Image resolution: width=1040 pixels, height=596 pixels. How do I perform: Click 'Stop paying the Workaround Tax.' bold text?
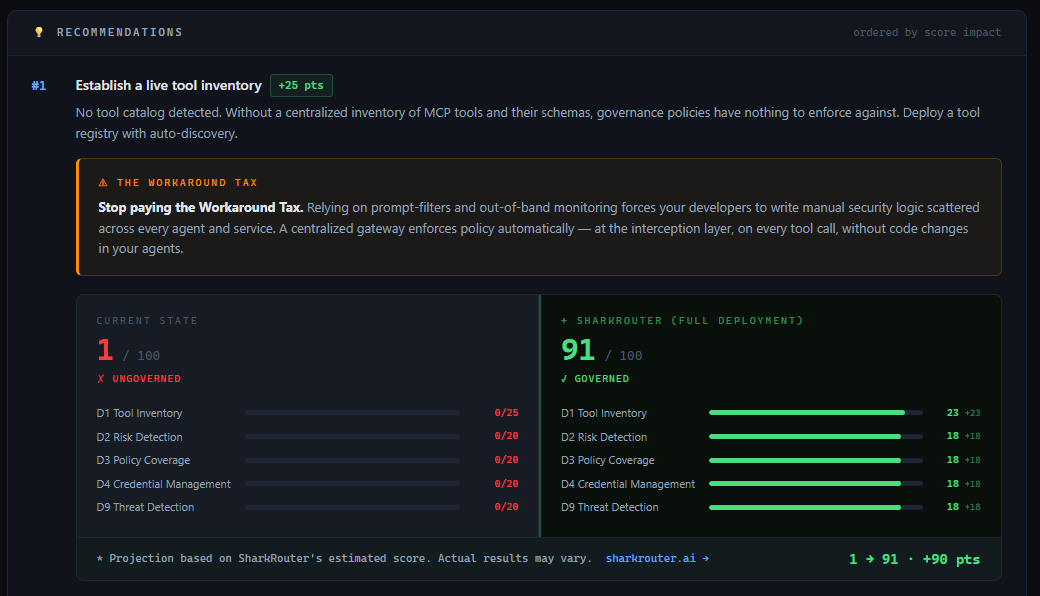200,208
